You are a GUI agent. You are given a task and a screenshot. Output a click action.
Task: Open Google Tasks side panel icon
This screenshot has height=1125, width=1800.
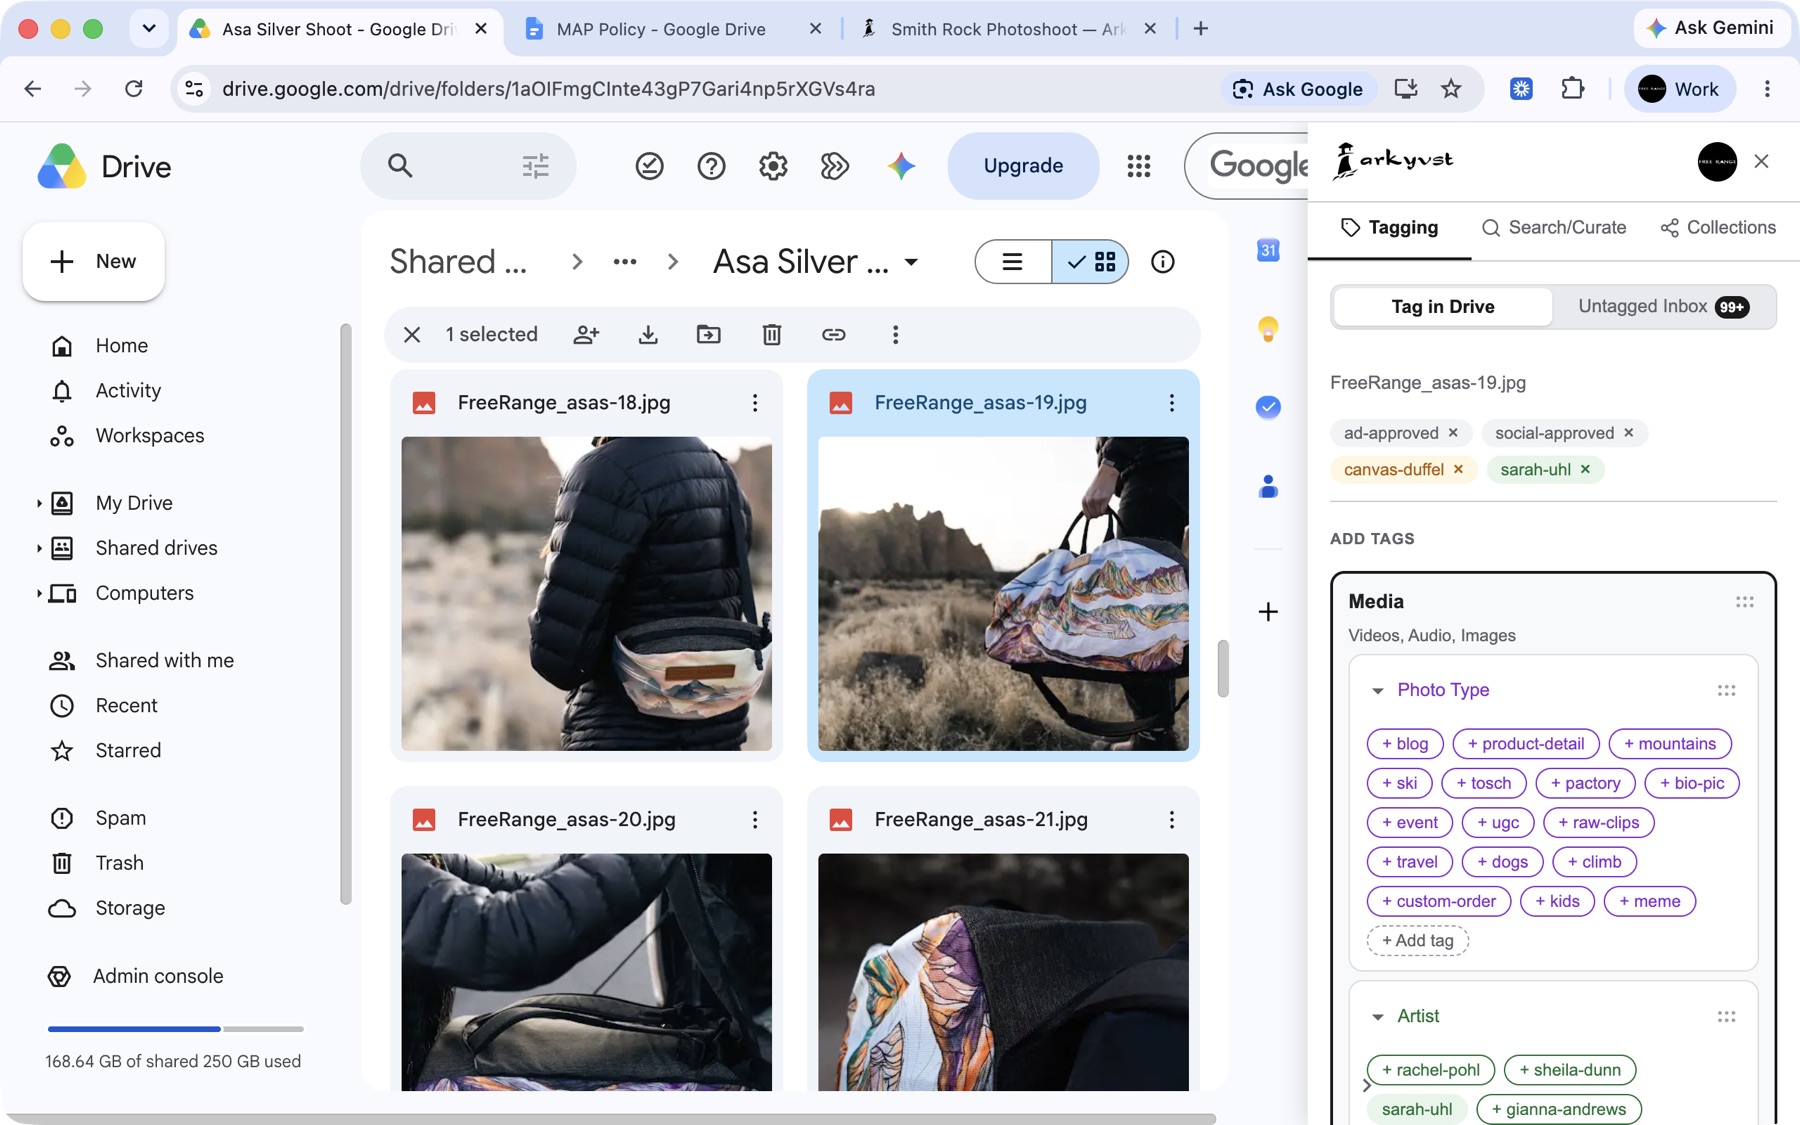tap(1268, 407)
